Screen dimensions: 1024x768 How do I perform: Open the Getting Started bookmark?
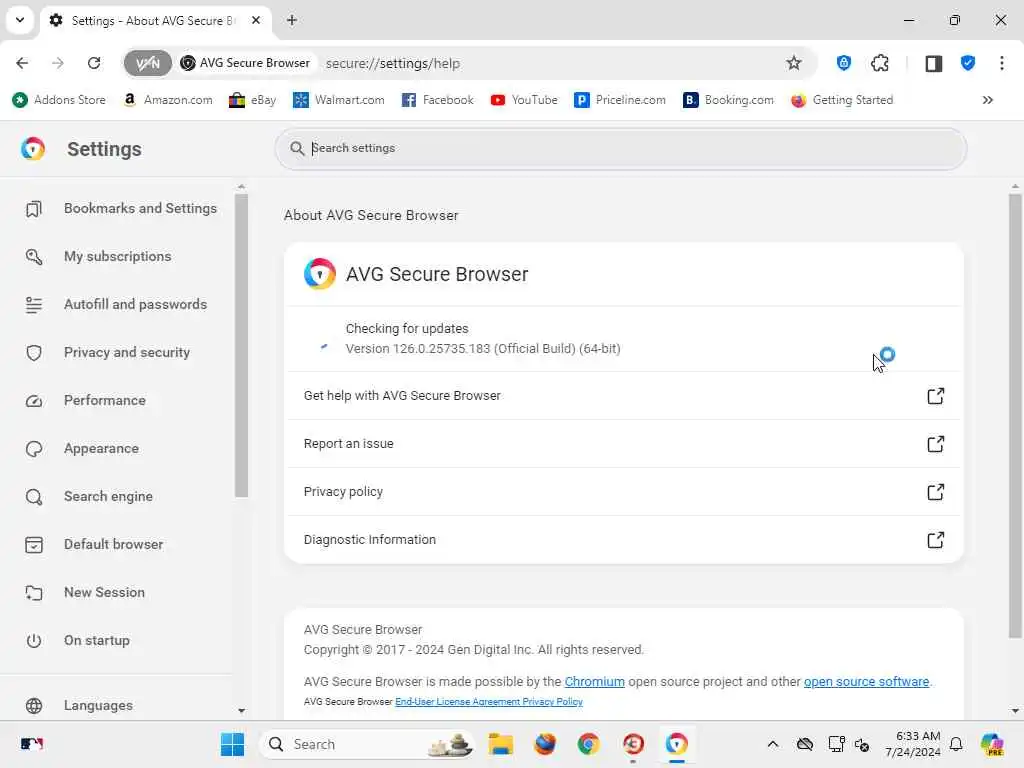tap(842, 100)
